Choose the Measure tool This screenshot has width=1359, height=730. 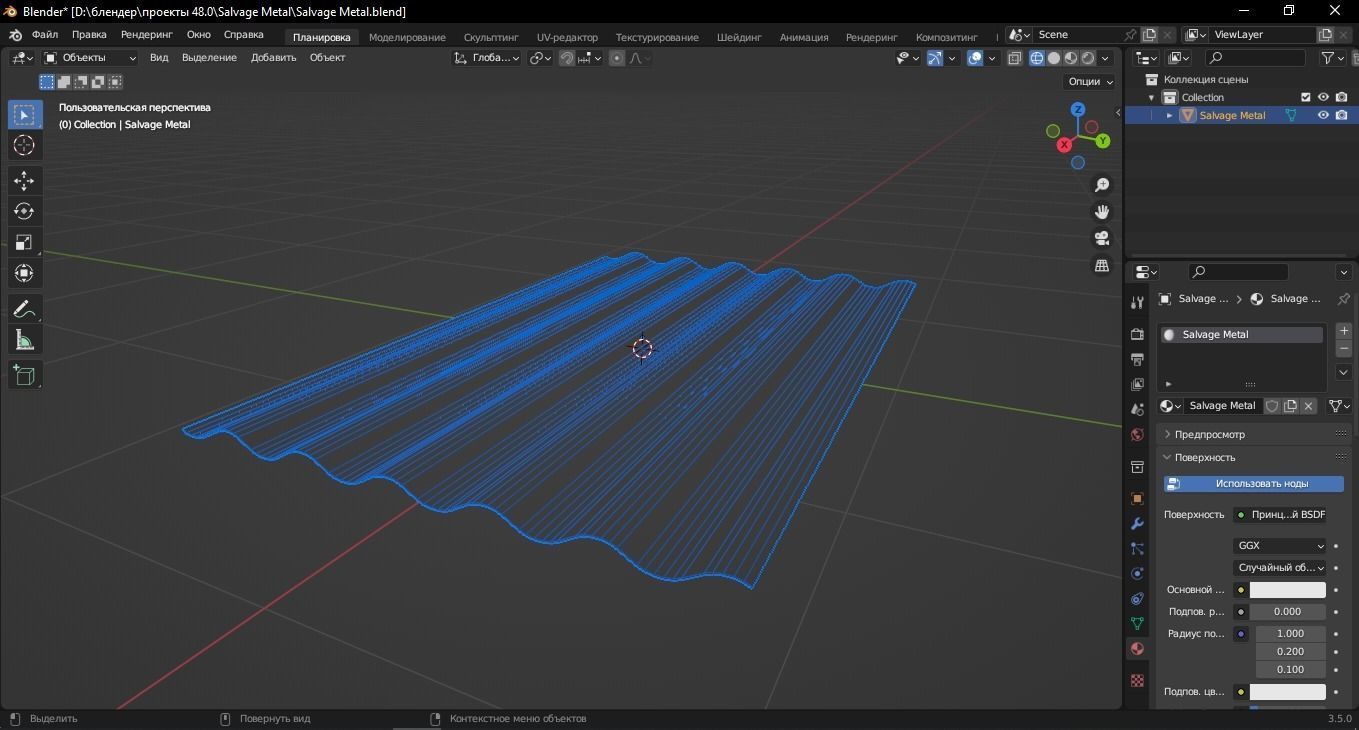click(x=24, y=340)
